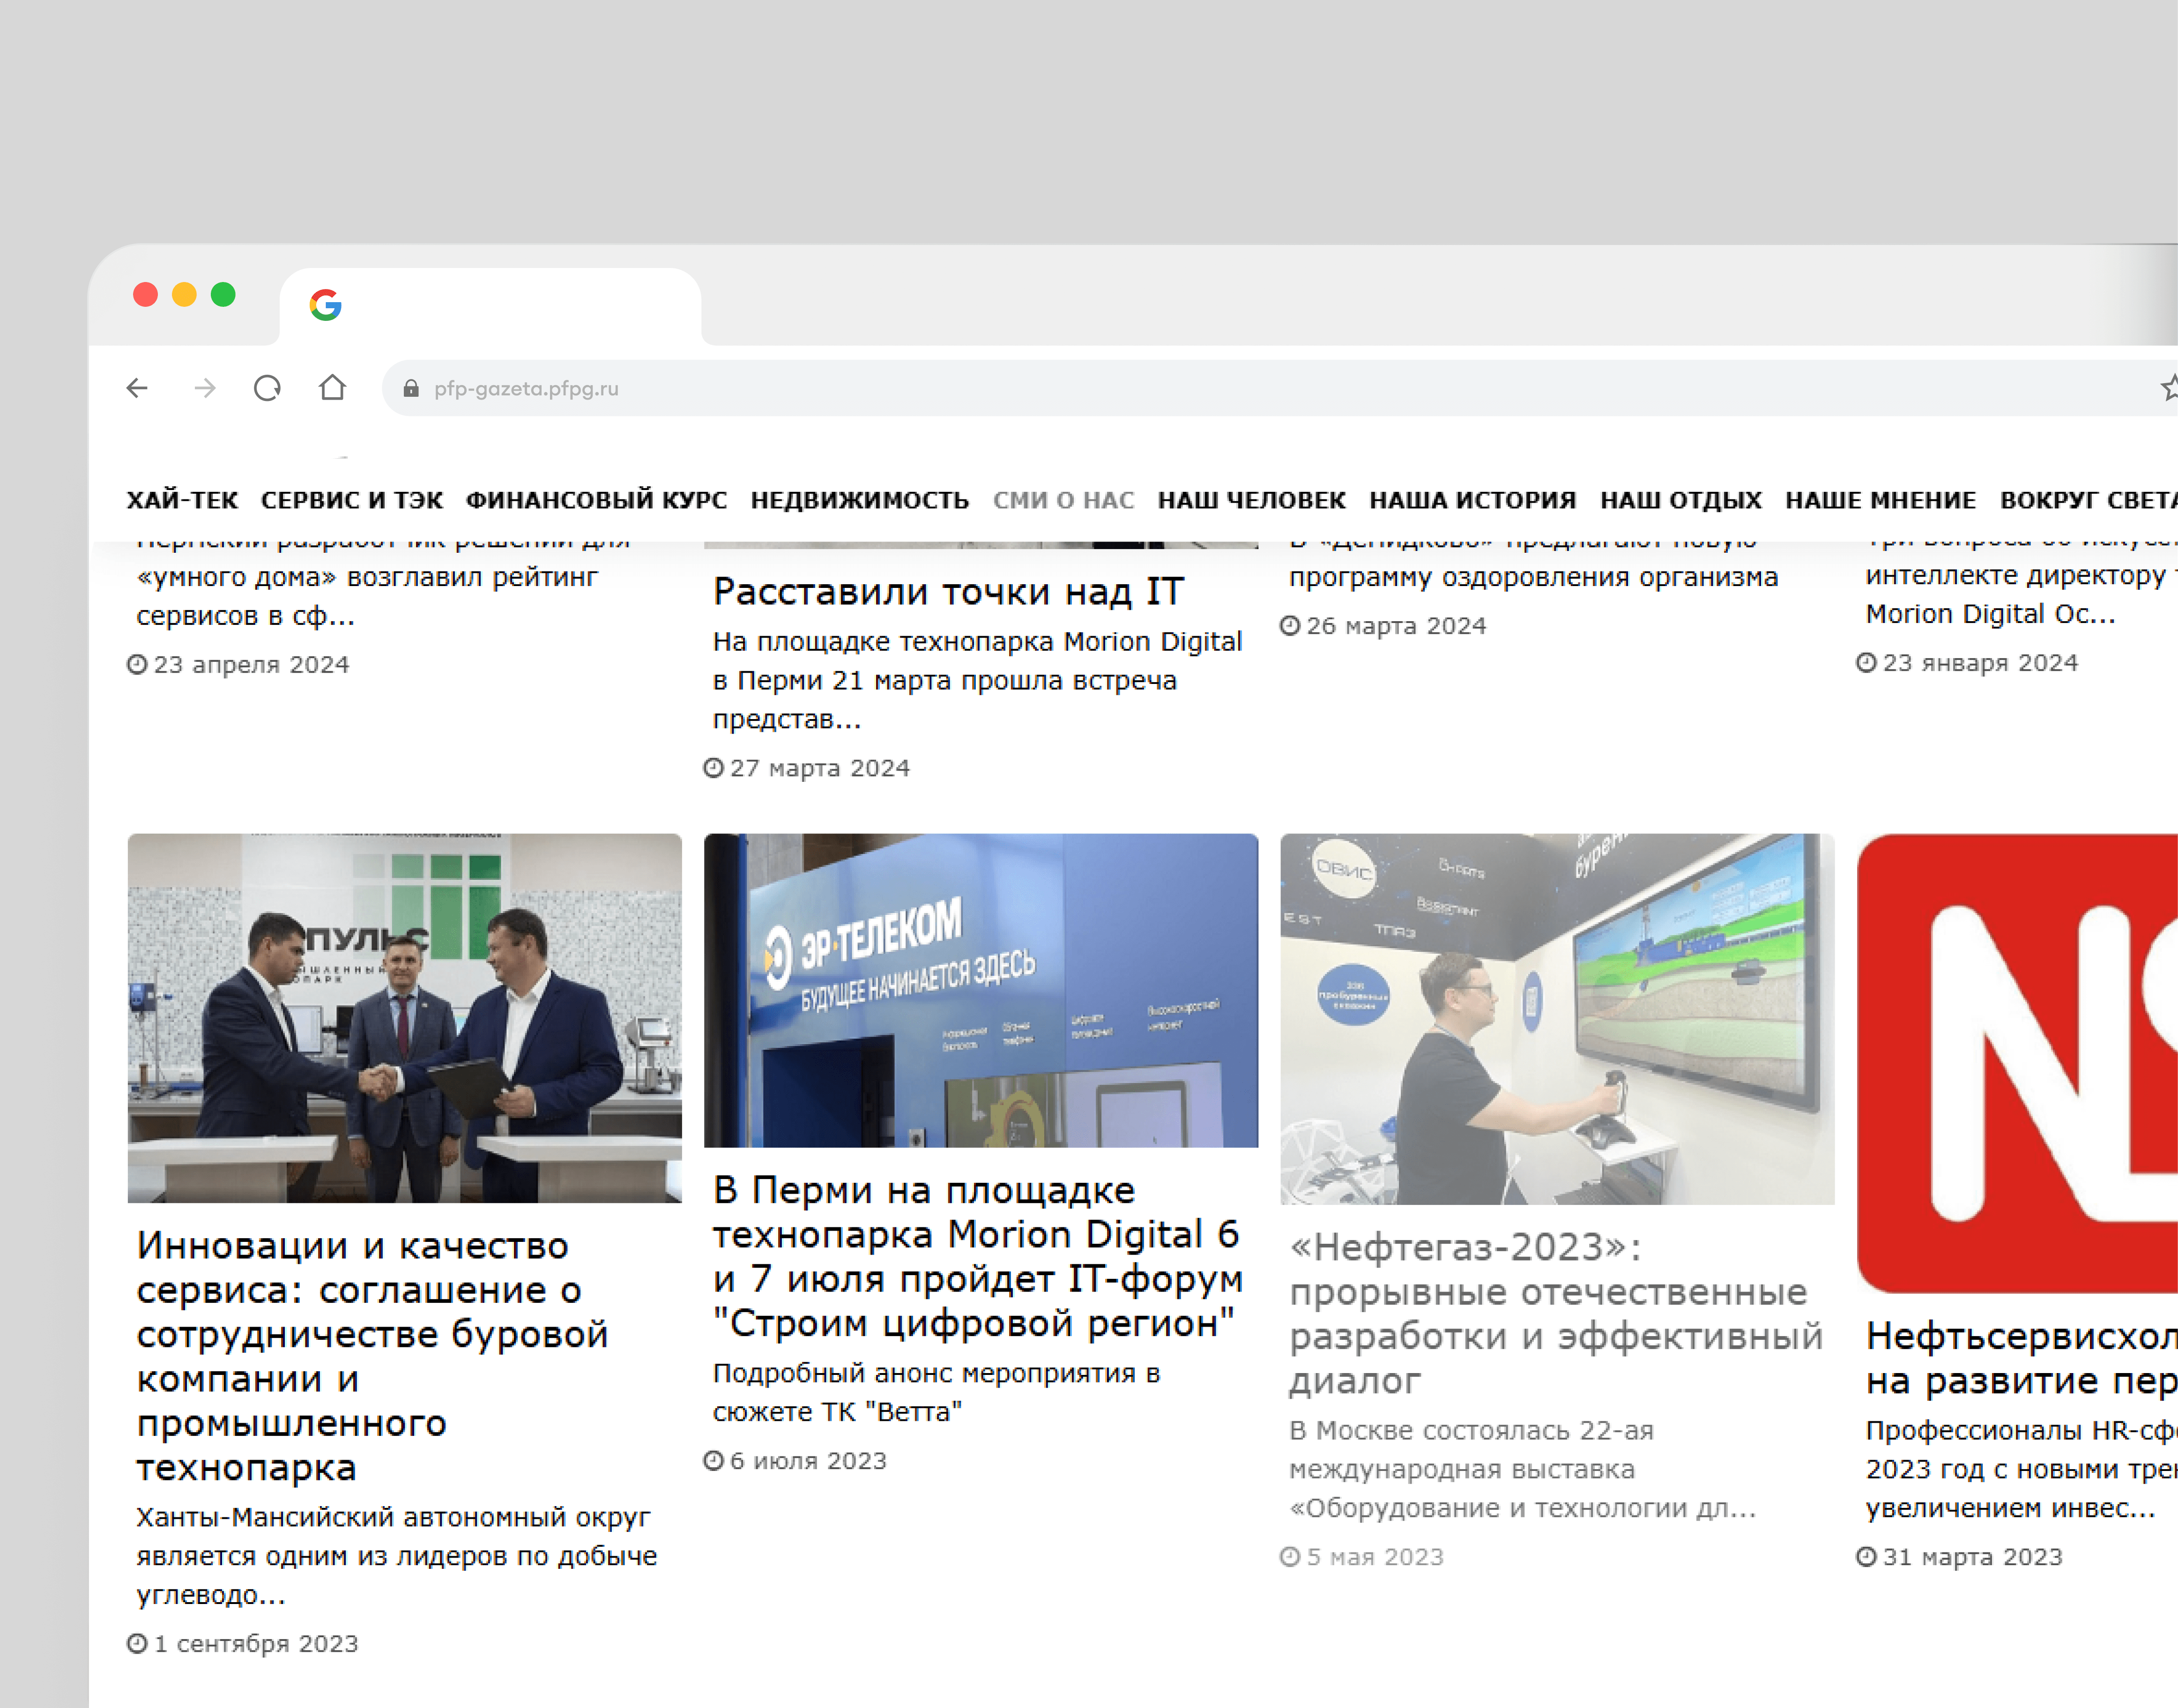
Task: Click the ЭР-Телеком article image
Action: (x=980, y=990)
